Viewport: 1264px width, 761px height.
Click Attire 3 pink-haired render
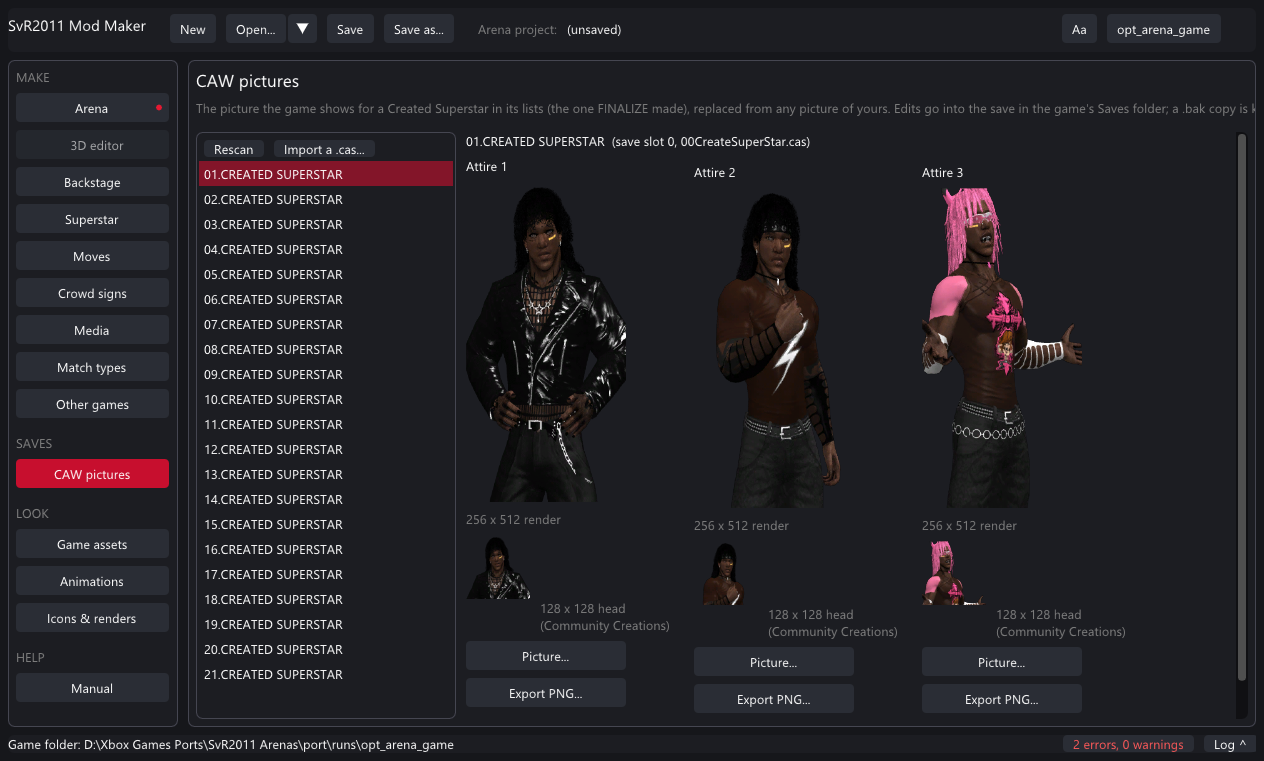1002,349
